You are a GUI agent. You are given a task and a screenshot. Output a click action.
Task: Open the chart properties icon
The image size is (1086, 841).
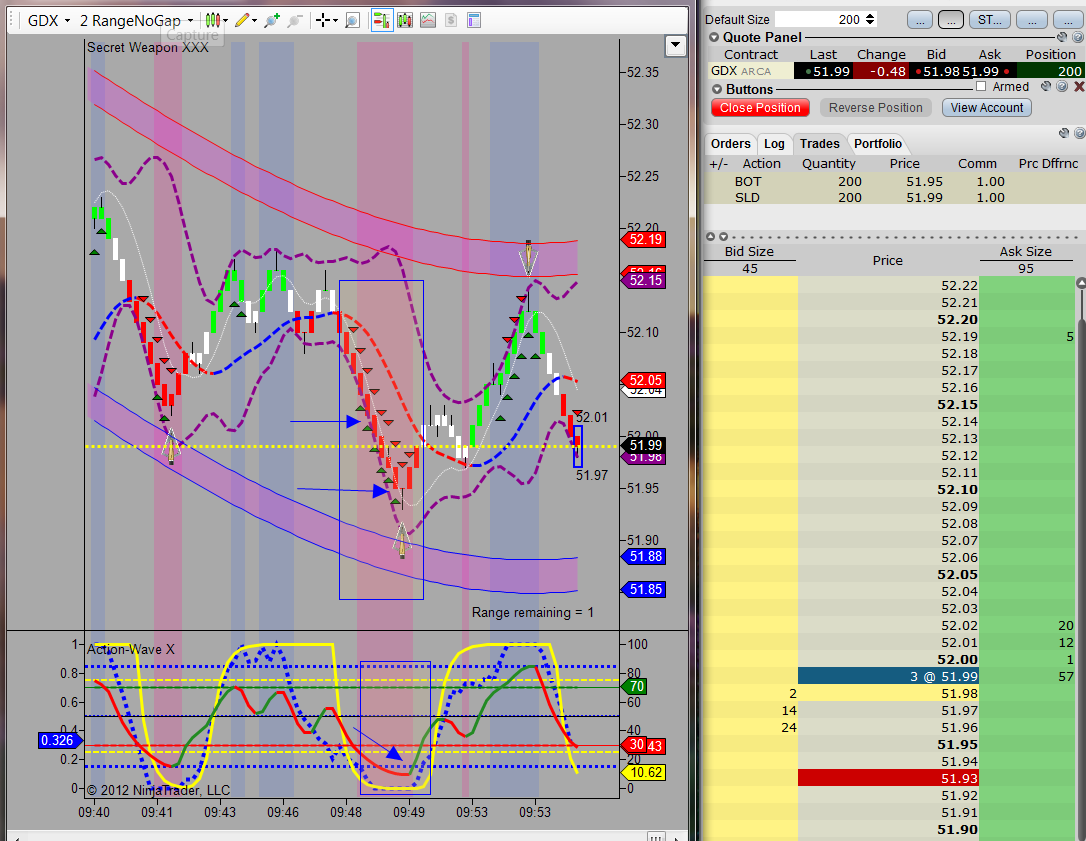[x=474, y=20]
